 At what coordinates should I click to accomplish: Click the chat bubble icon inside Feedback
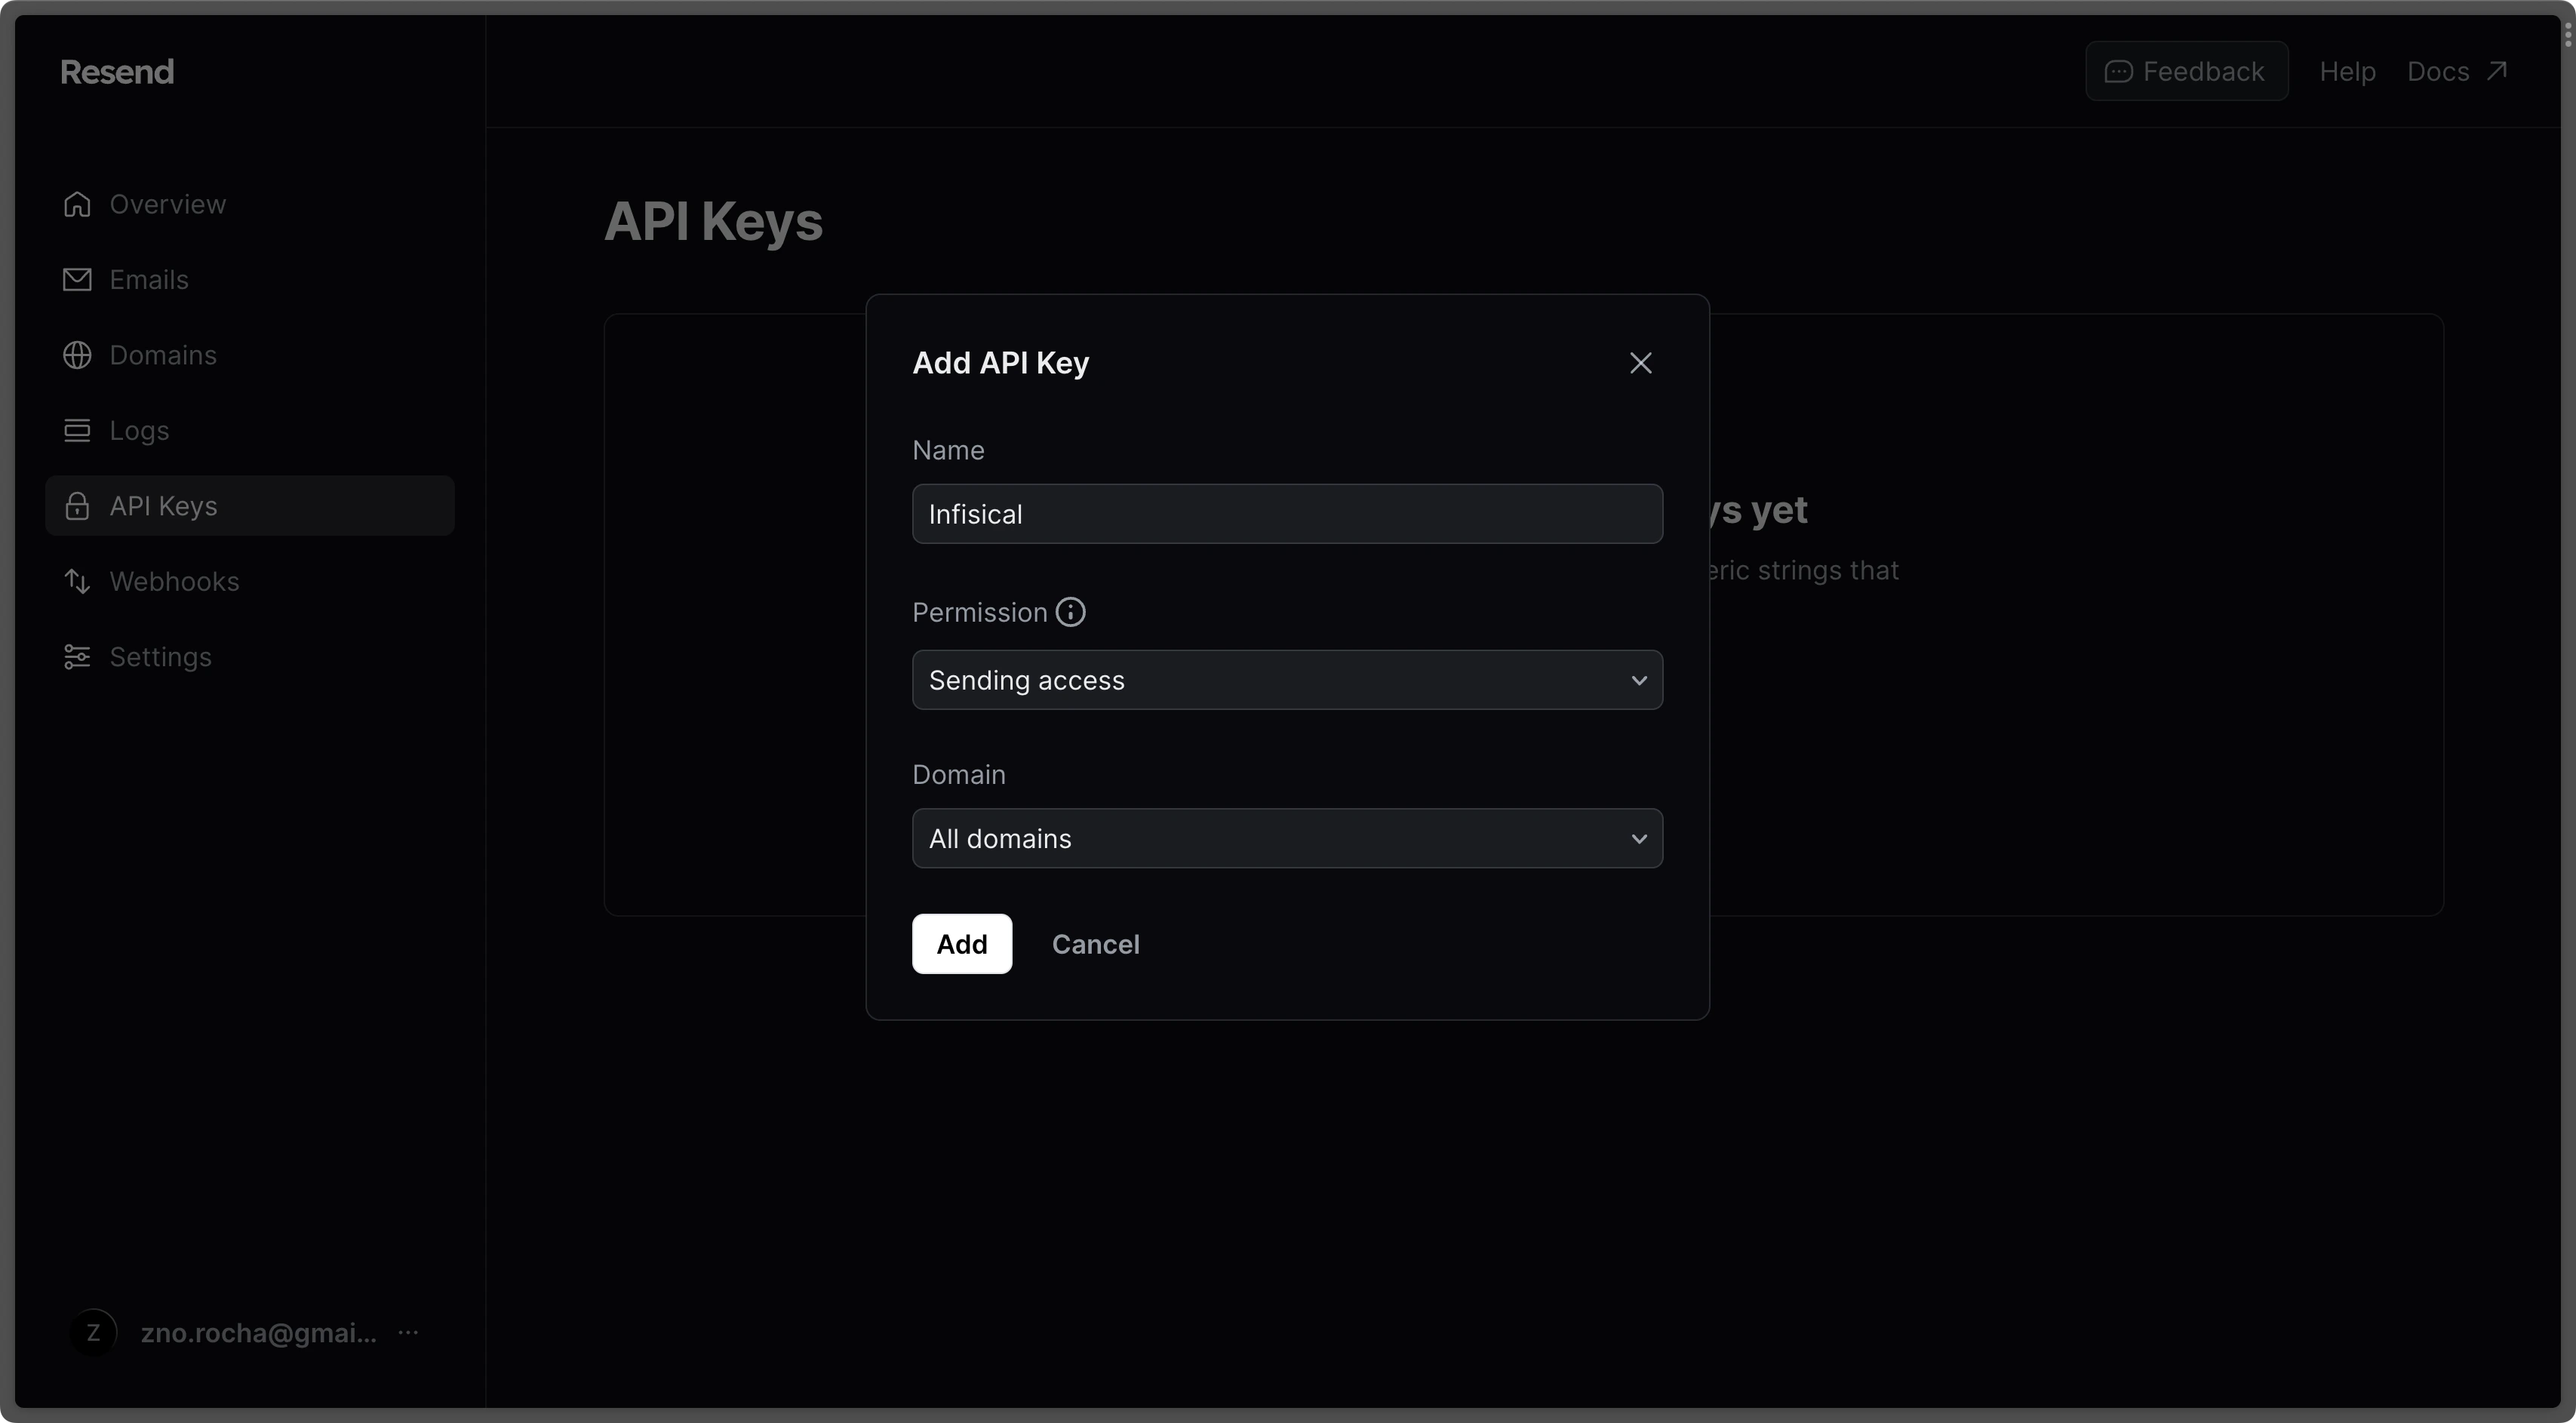tap(2119, 71)
